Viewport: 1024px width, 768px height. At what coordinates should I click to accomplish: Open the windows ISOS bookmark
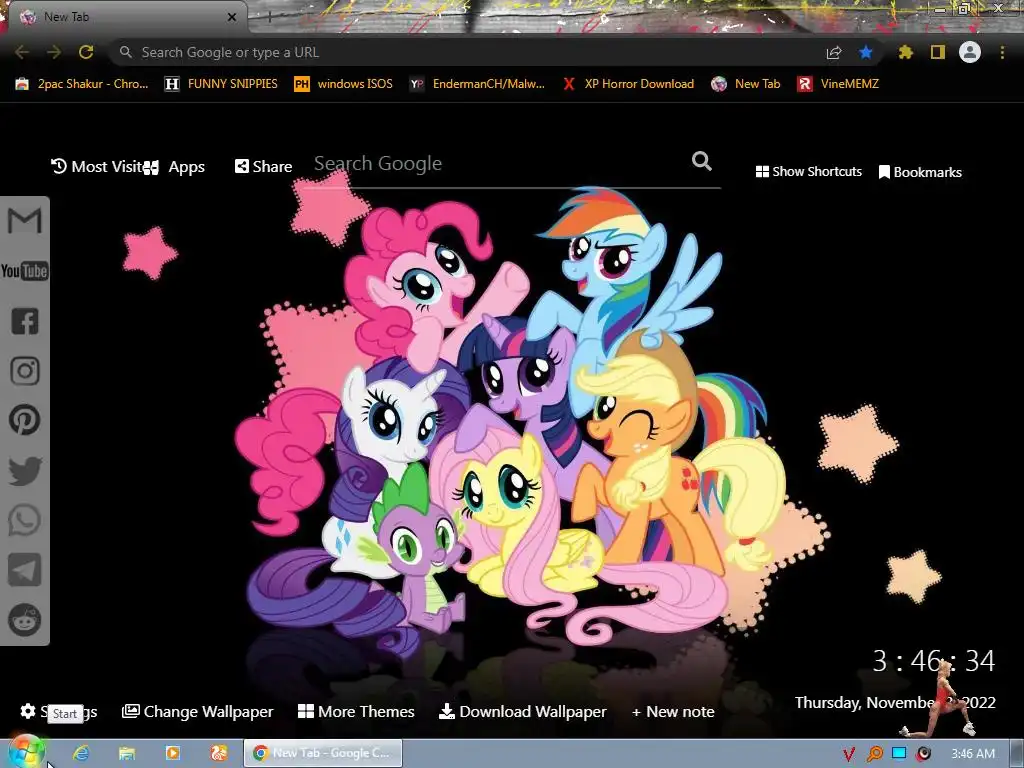tap(344, 84)
